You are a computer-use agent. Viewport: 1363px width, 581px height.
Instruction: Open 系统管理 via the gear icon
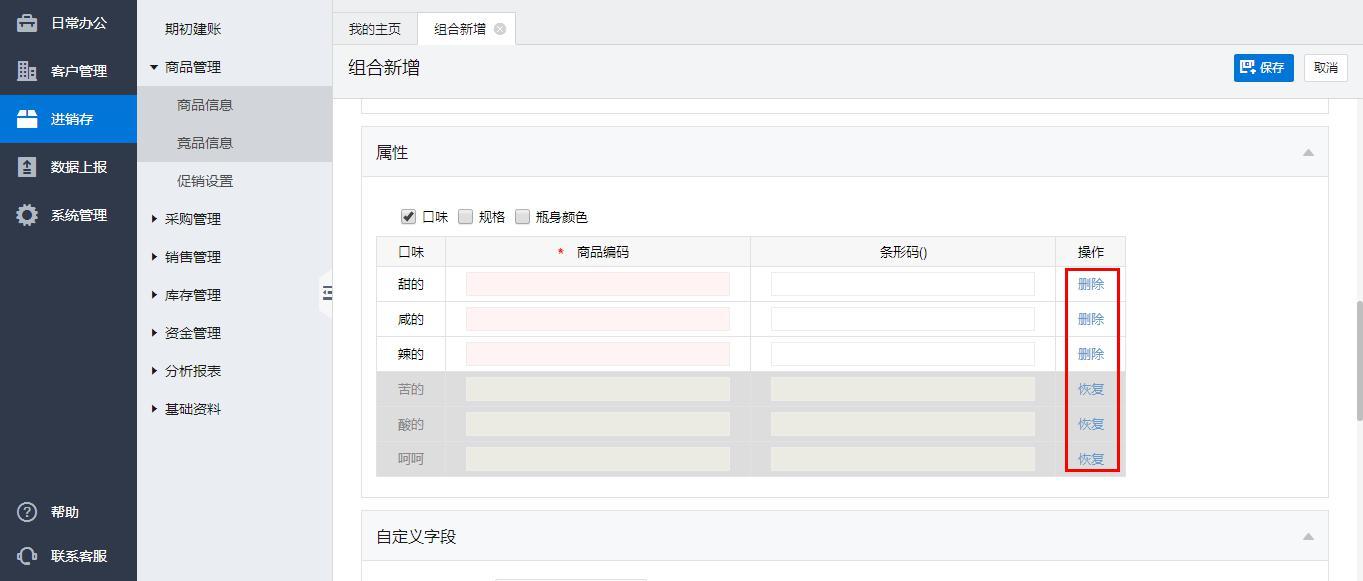tap(27, 215)
